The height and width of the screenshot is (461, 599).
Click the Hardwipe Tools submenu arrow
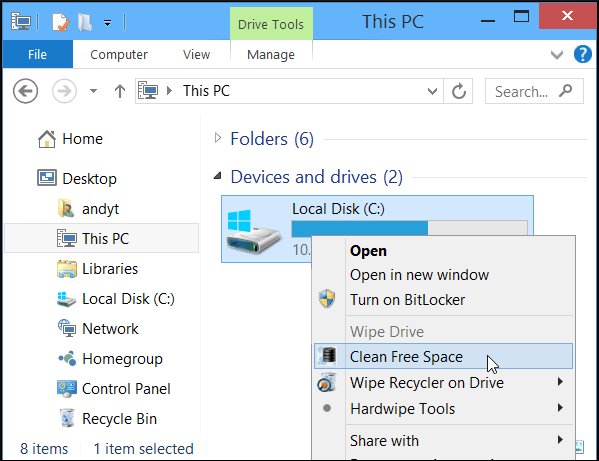click(x=560, y=408)
